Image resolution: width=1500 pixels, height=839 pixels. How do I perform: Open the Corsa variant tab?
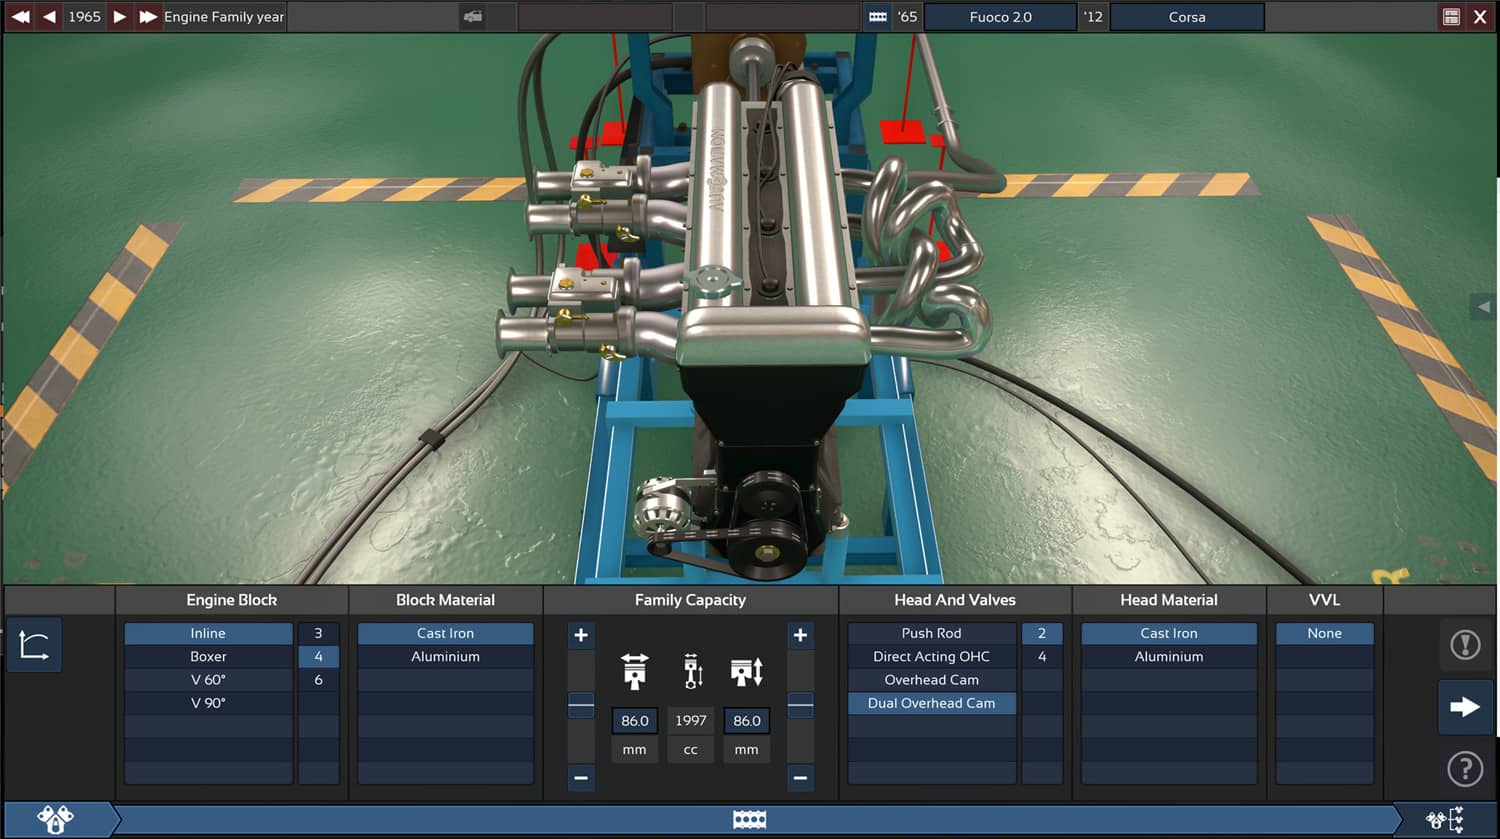click(1187, 17)
